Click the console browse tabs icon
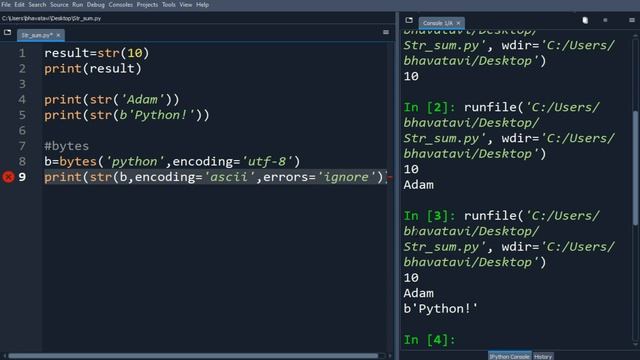640x360 pixels. point(409,20)
